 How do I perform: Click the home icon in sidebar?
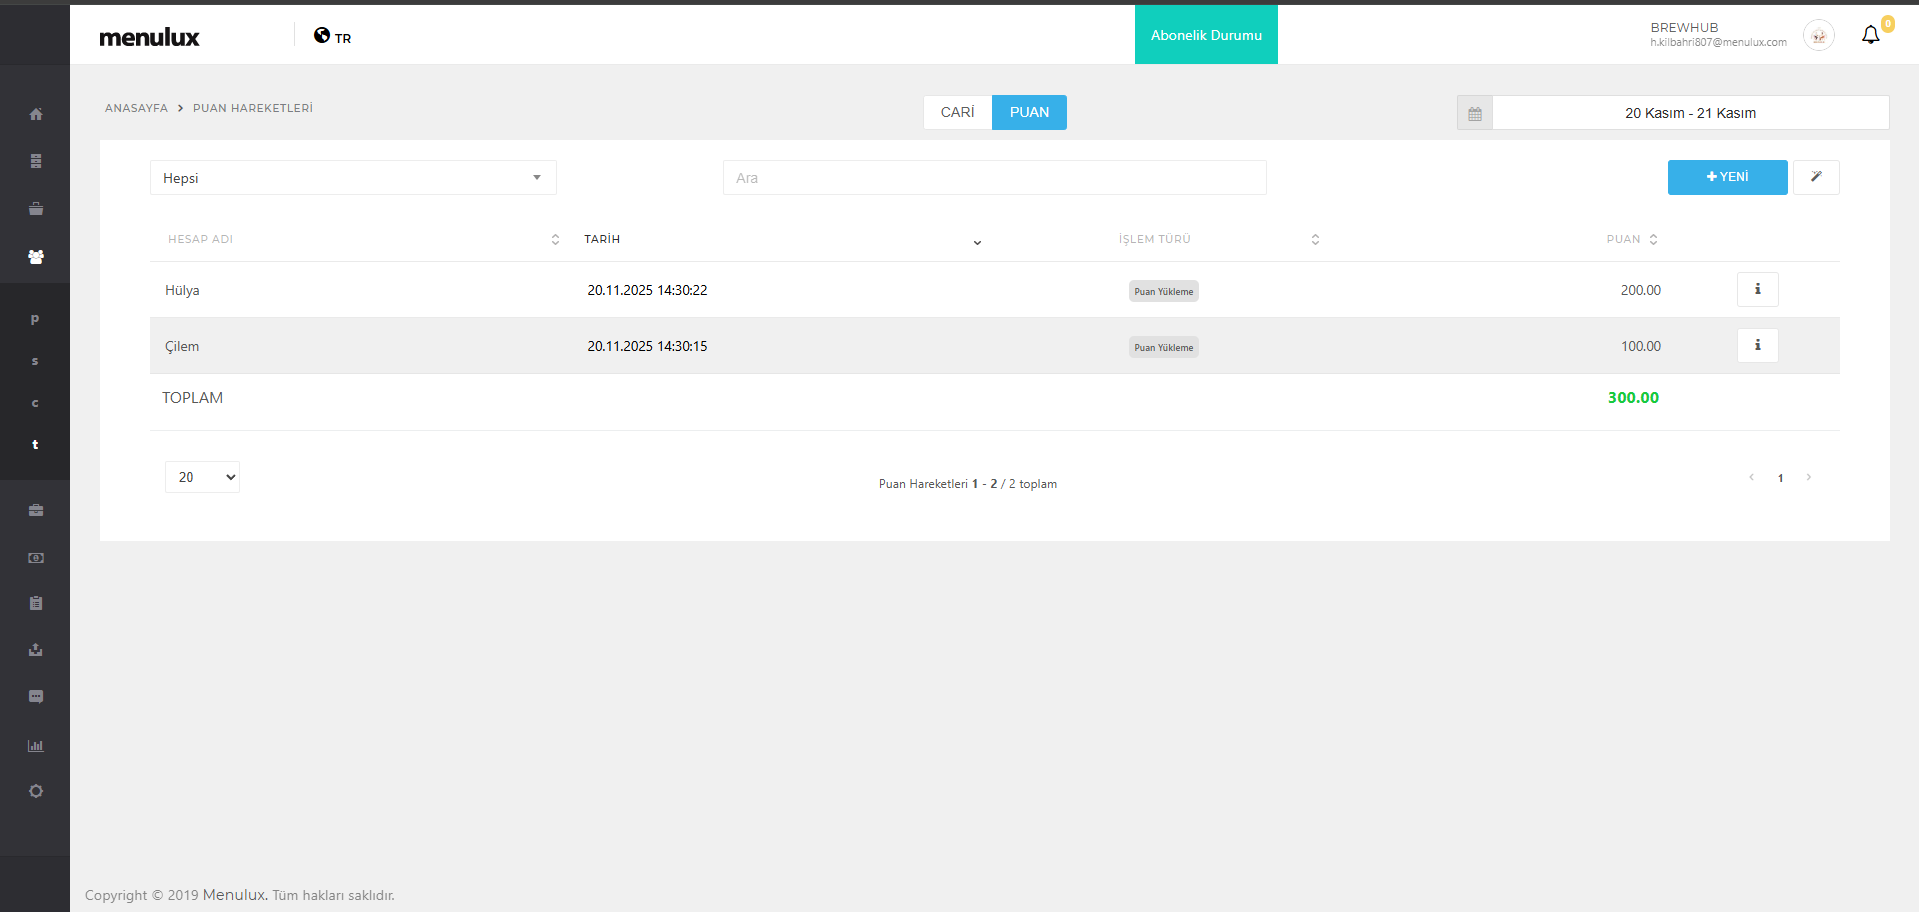click(x=36, y=114)
